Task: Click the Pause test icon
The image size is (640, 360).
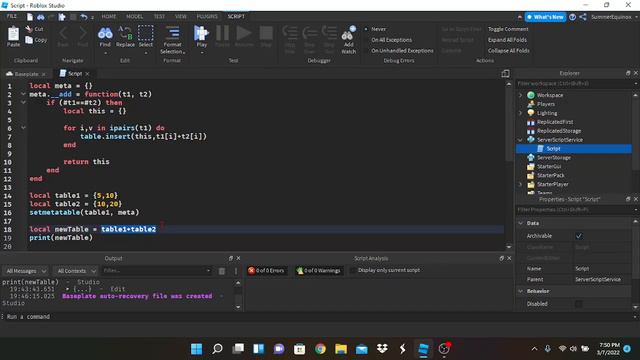Action: [222, 33]
